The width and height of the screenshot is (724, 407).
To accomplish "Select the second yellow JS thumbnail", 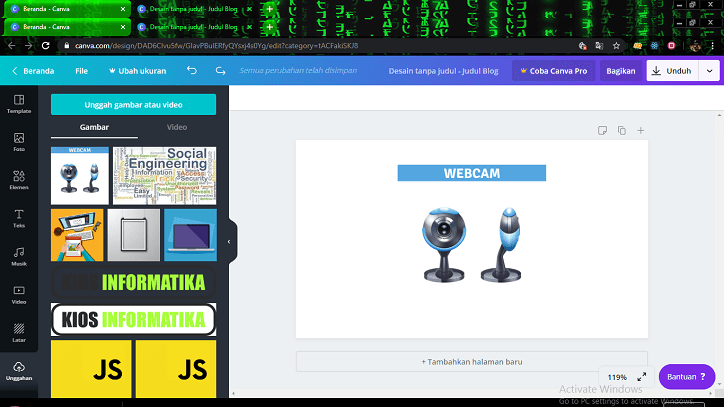I will point(176,369).
